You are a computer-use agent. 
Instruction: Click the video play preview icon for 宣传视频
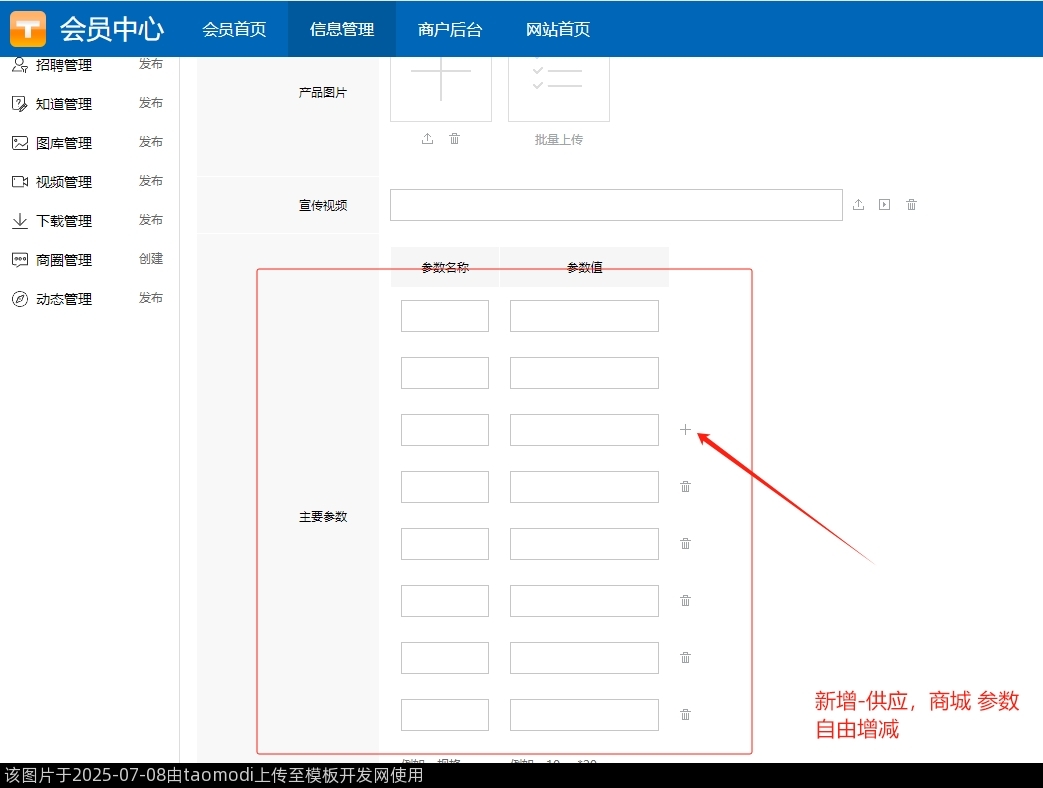click(884, 204)
